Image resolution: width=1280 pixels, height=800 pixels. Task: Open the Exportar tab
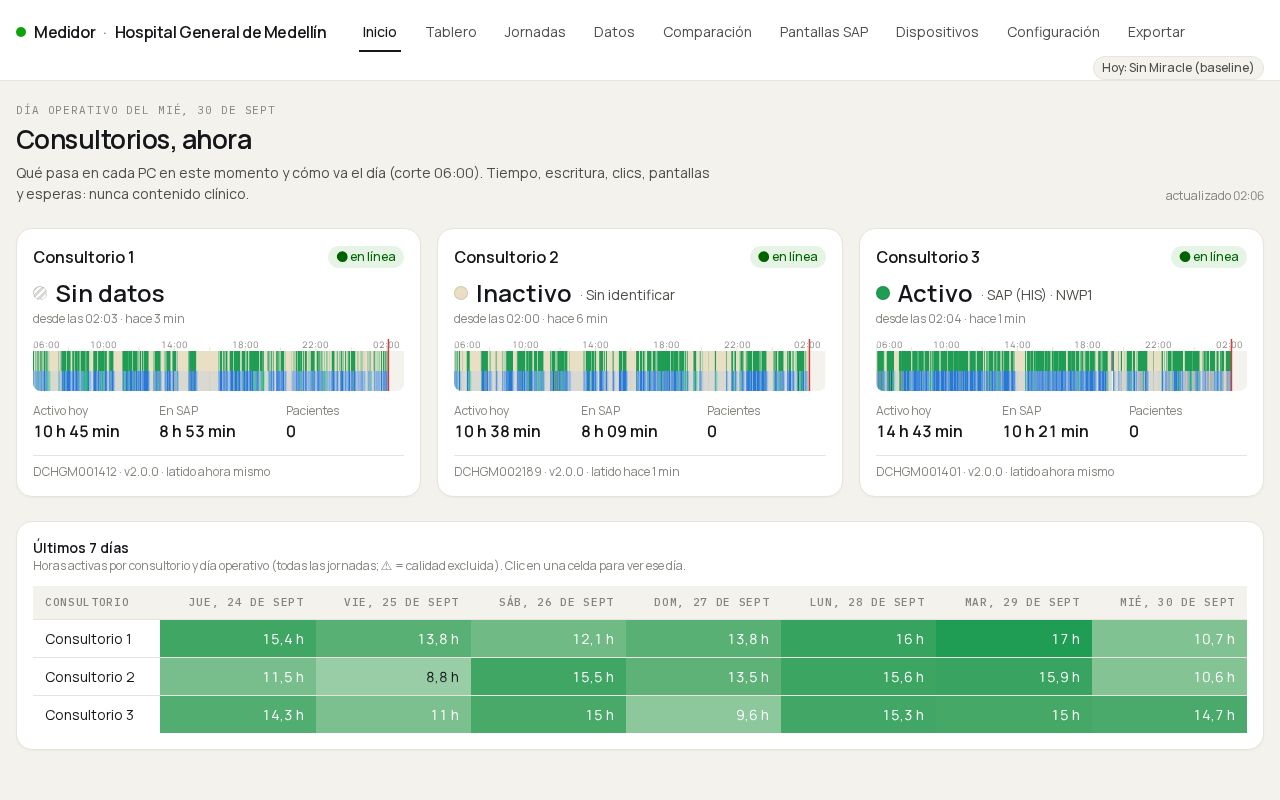click(x=1156, y=32)
